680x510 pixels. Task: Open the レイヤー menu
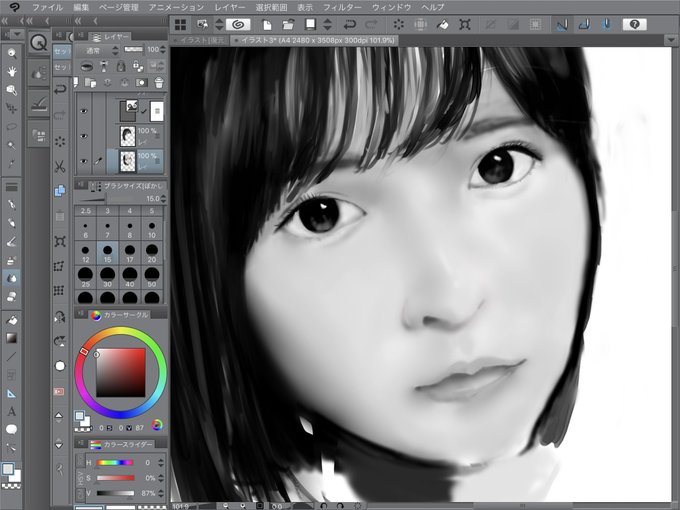click(230, 7)
